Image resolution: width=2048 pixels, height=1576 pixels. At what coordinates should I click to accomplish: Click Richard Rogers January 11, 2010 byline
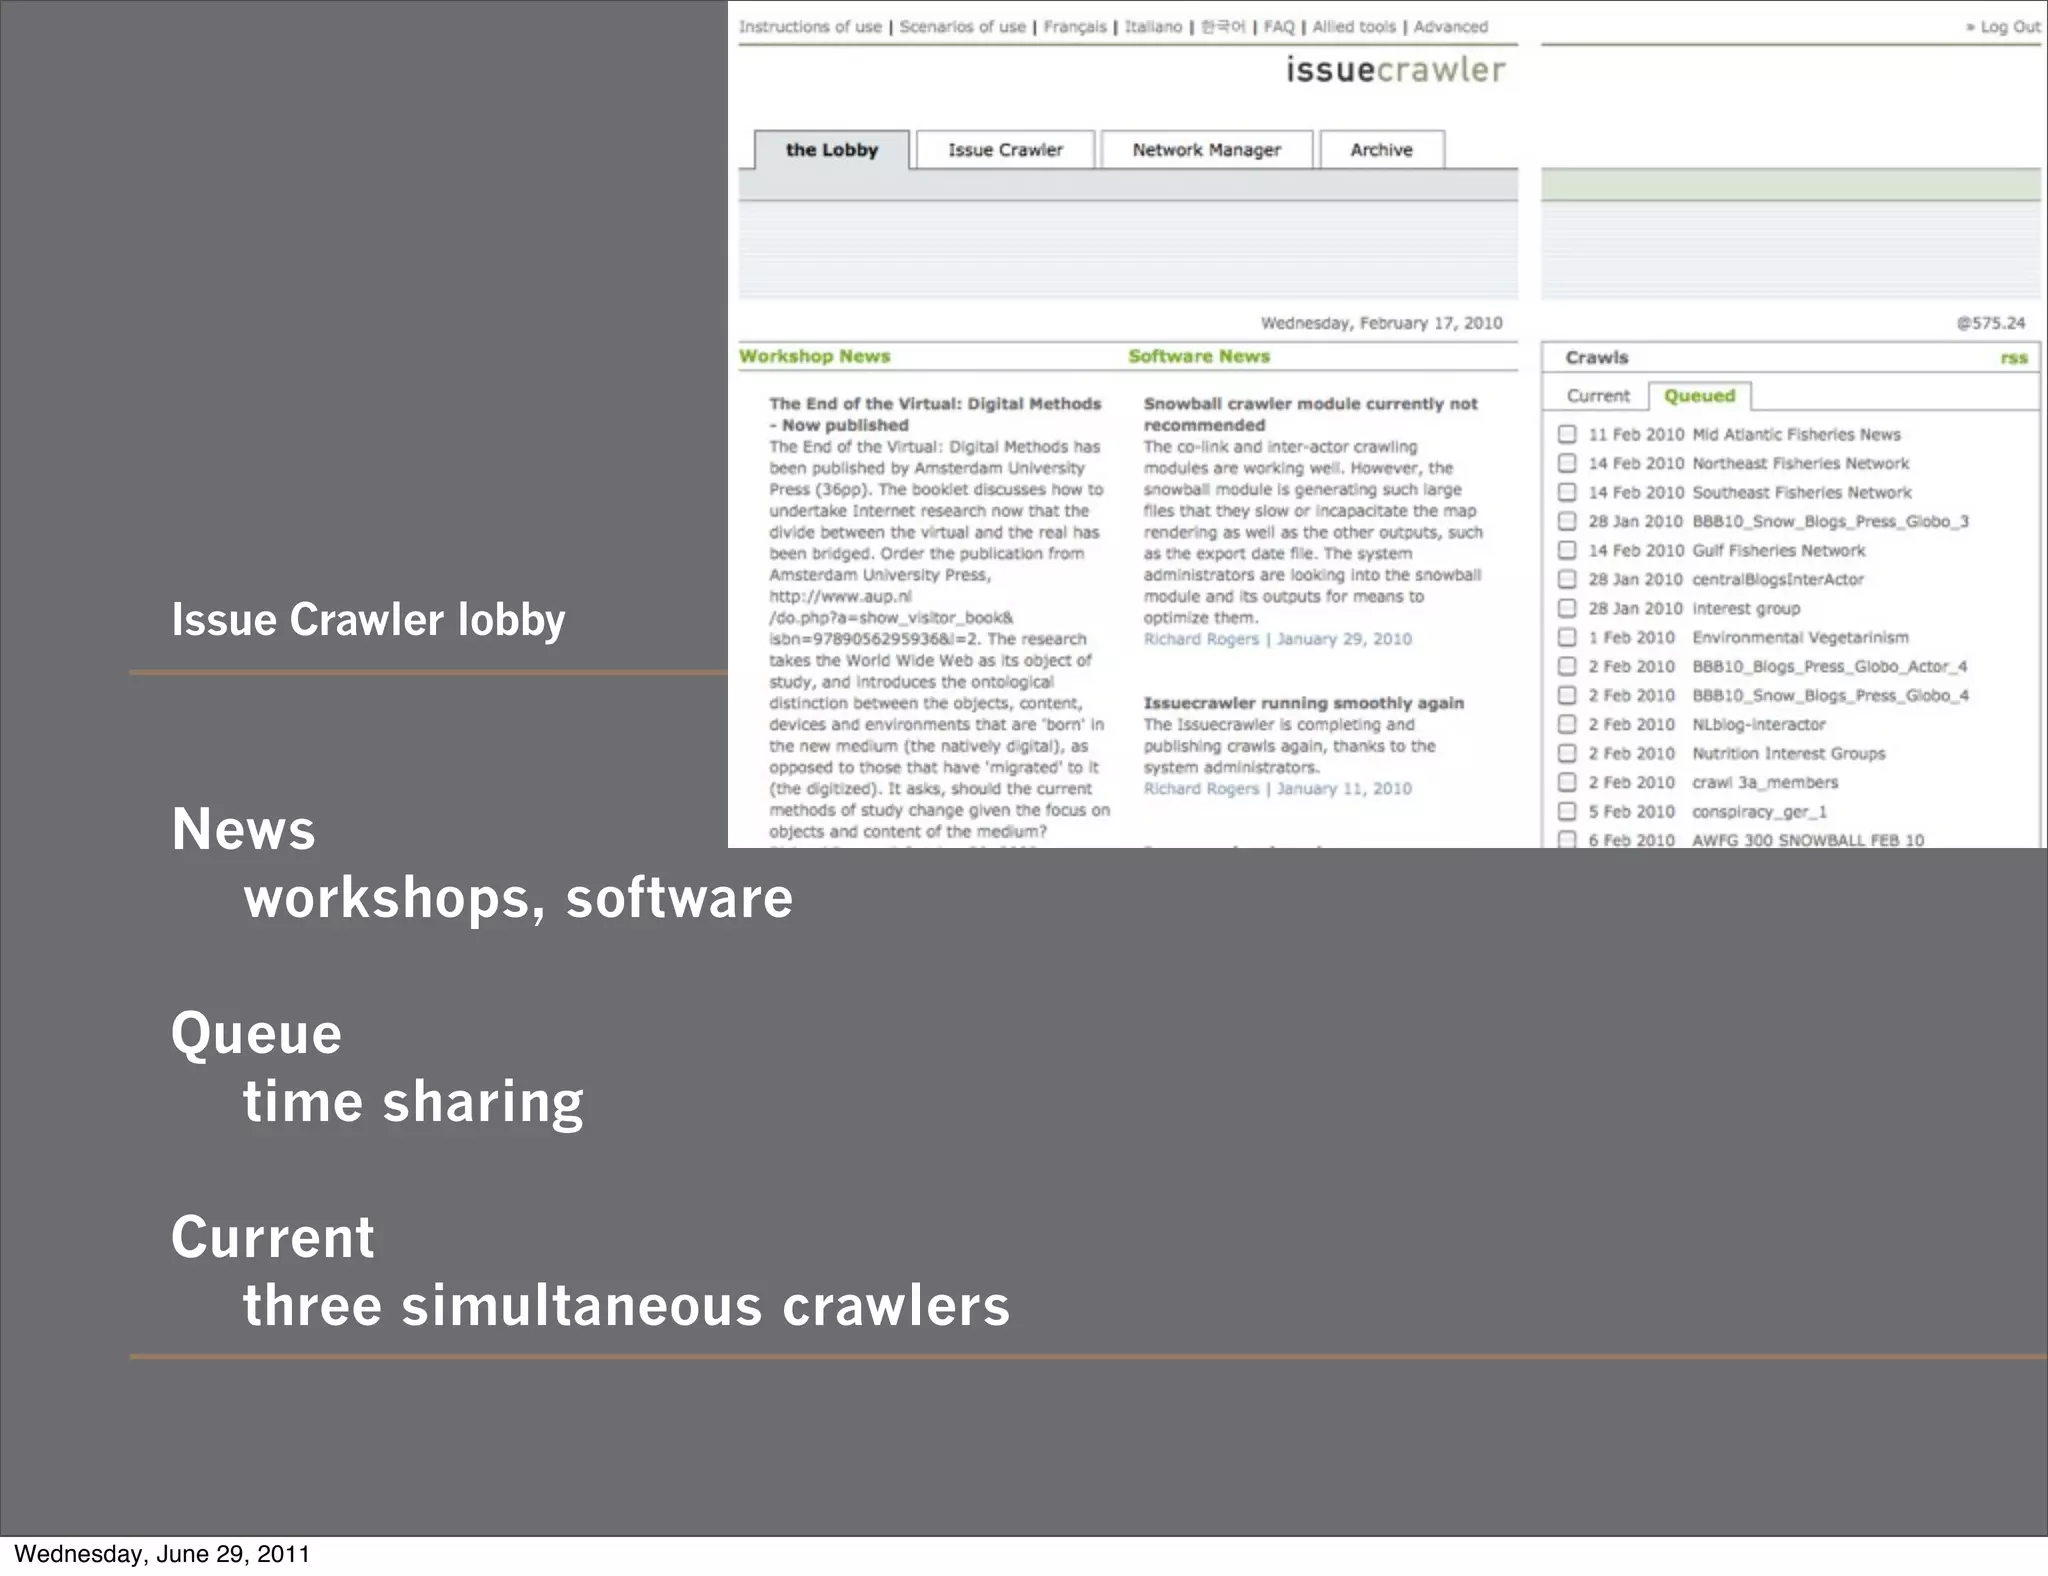click(x=1277, y=789)
